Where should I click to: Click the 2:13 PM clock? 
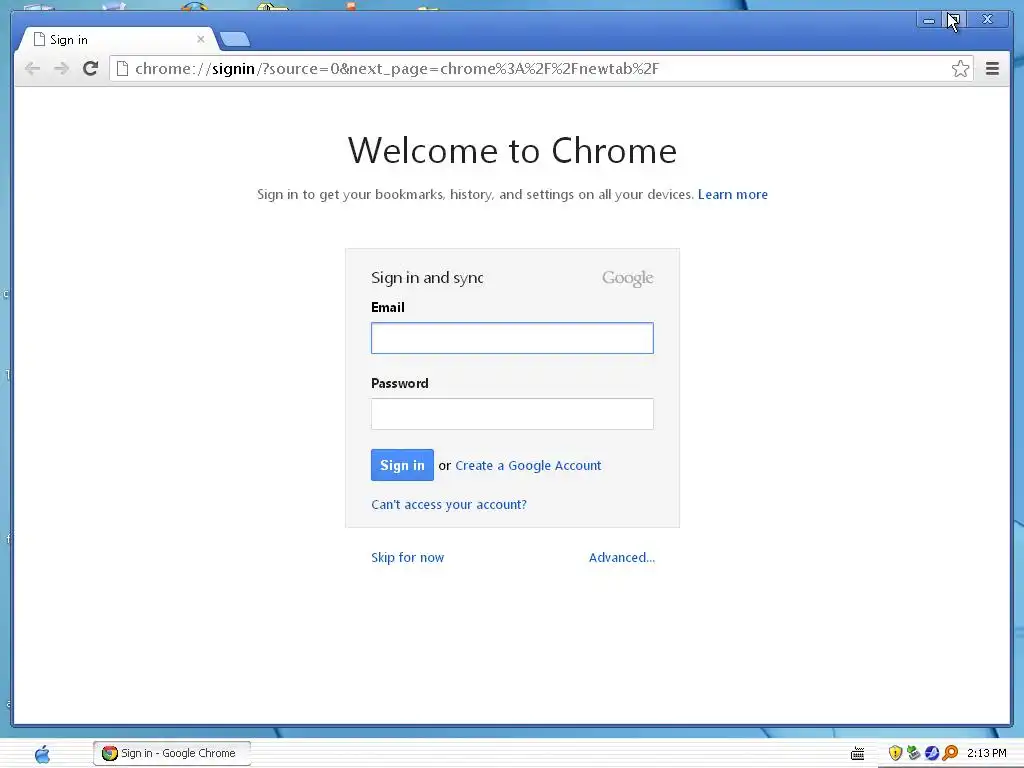coord(987,753)
